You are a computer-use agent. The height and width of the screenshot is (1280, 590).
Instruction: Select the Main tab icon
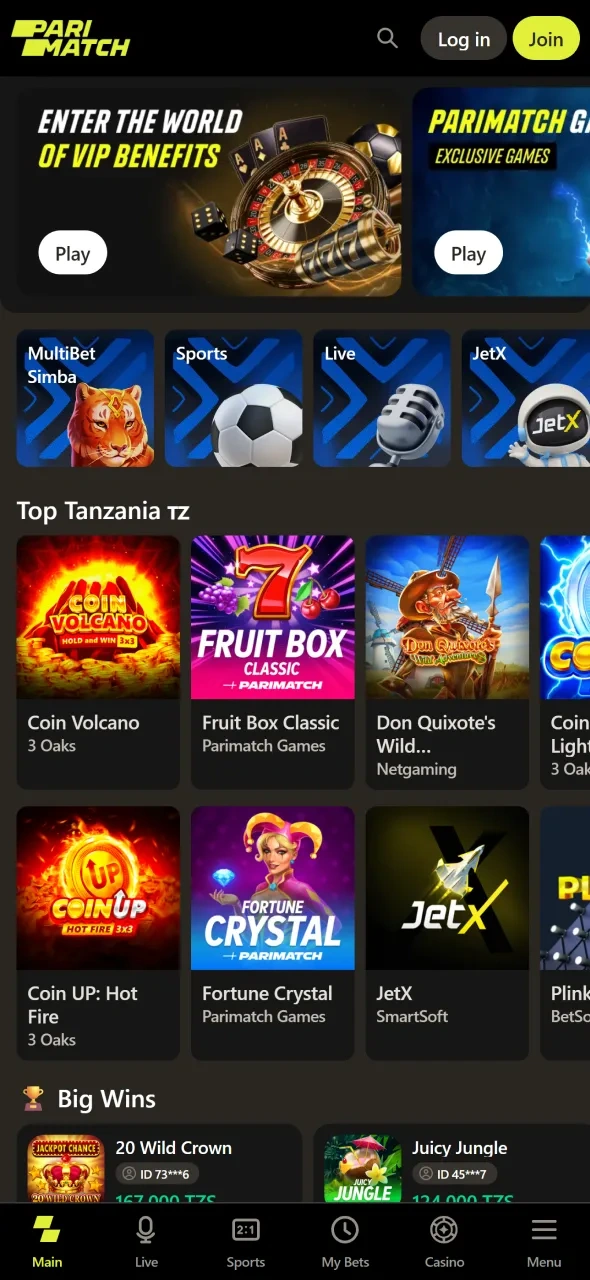pyautogui.click(x=47, y=1229)
